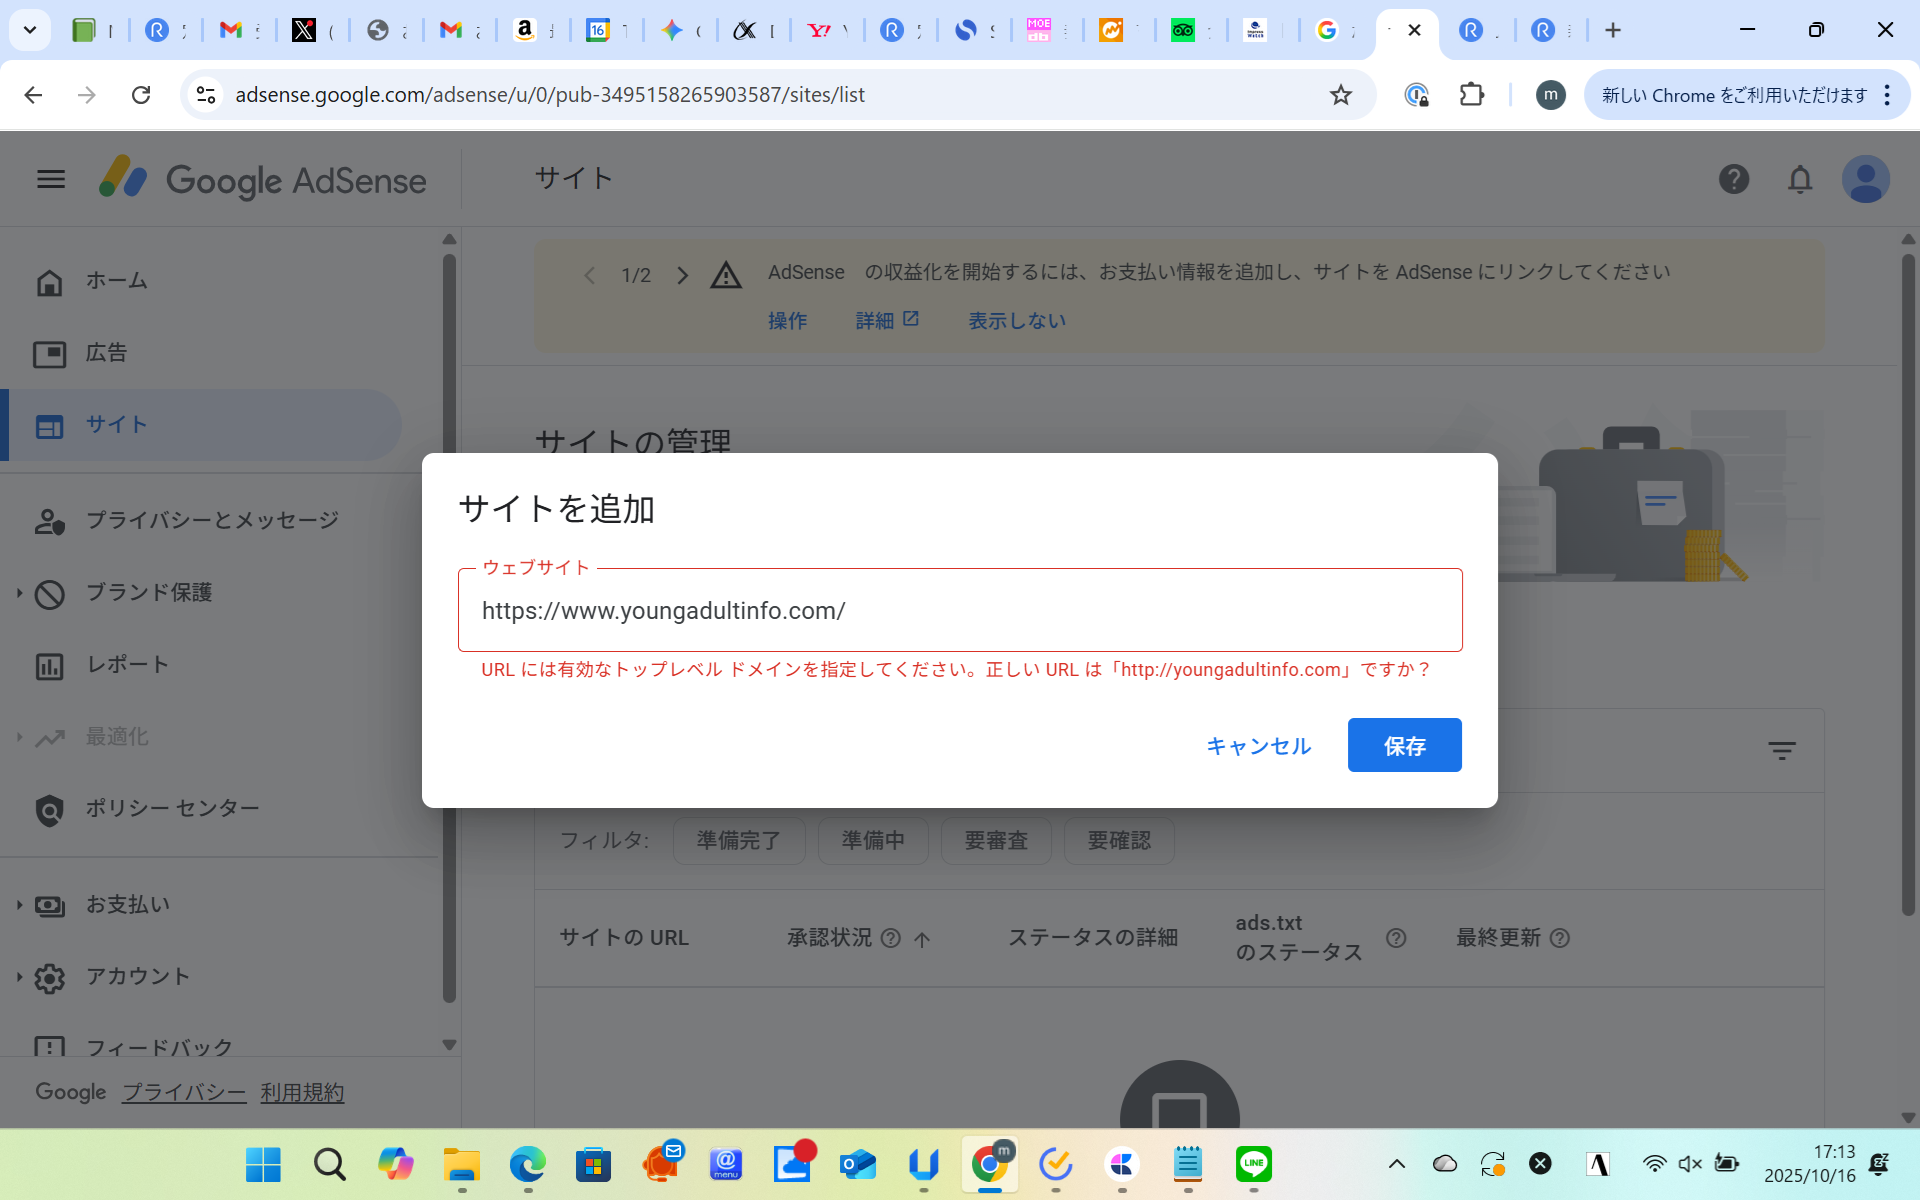Click the 保存 button
The height and width of the screenshot is (1200, 1920).
(x=1403, y=745)
